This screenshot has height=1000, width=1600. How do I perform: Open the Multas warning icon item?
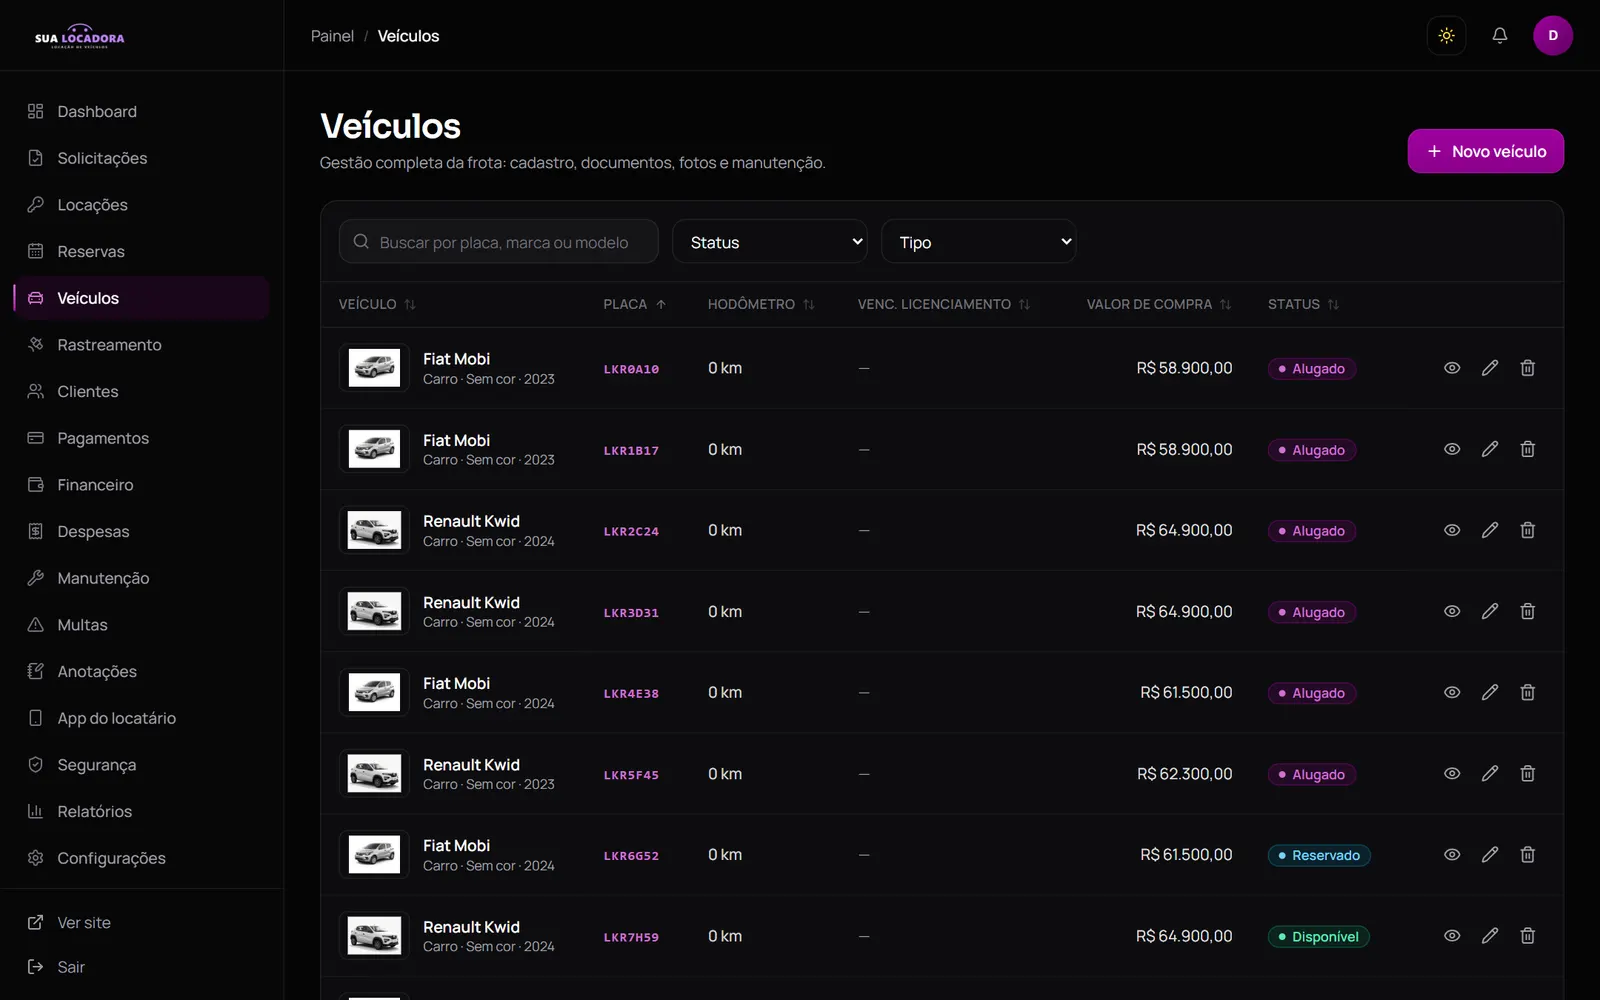142,625
